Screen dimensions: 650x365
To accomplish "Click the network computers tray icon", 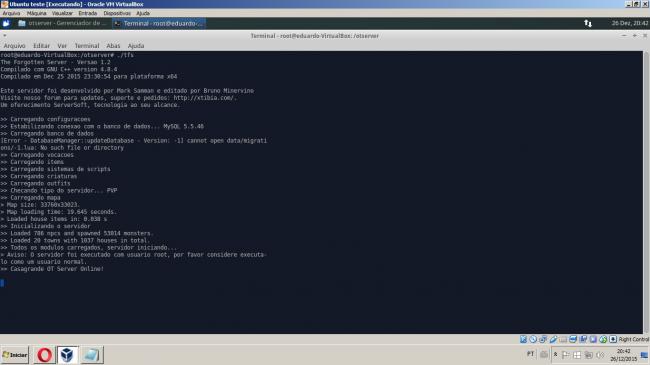I will point(588,355).
